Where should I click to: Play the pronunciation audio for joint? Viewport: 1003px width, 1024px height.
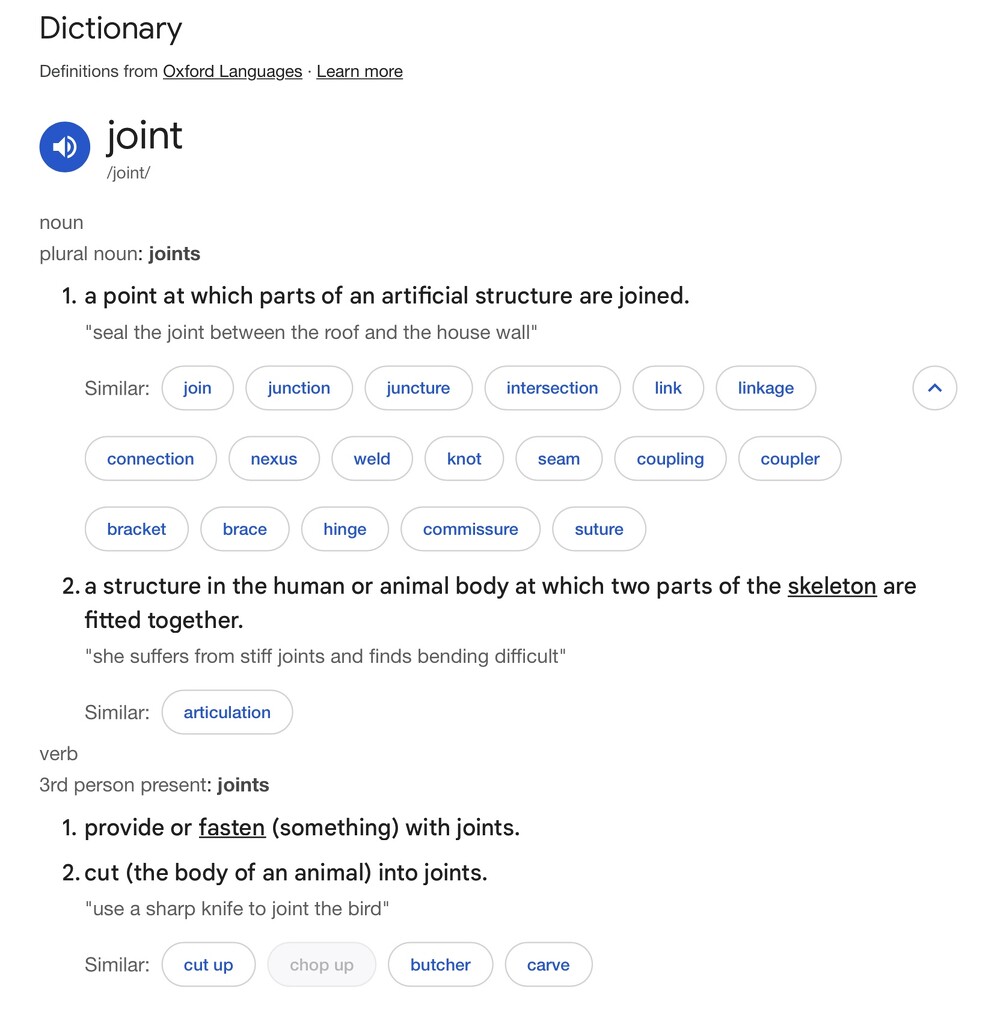point(65,147)
